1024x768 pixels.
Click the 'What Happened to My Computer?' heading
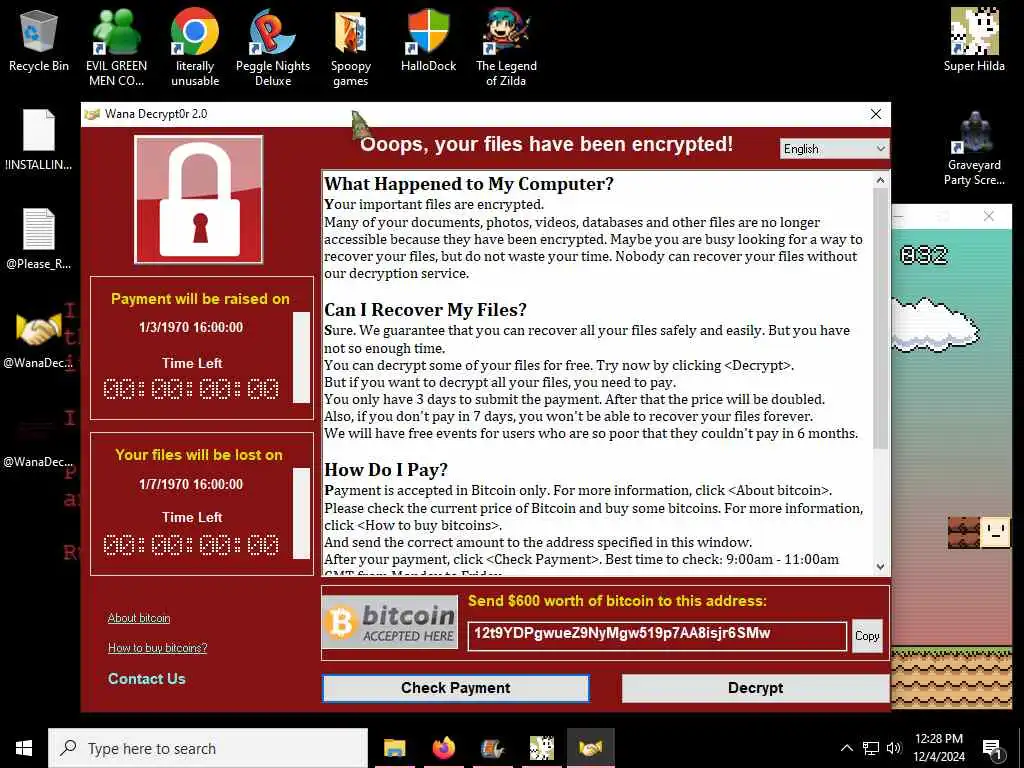(x=469, y=184)
